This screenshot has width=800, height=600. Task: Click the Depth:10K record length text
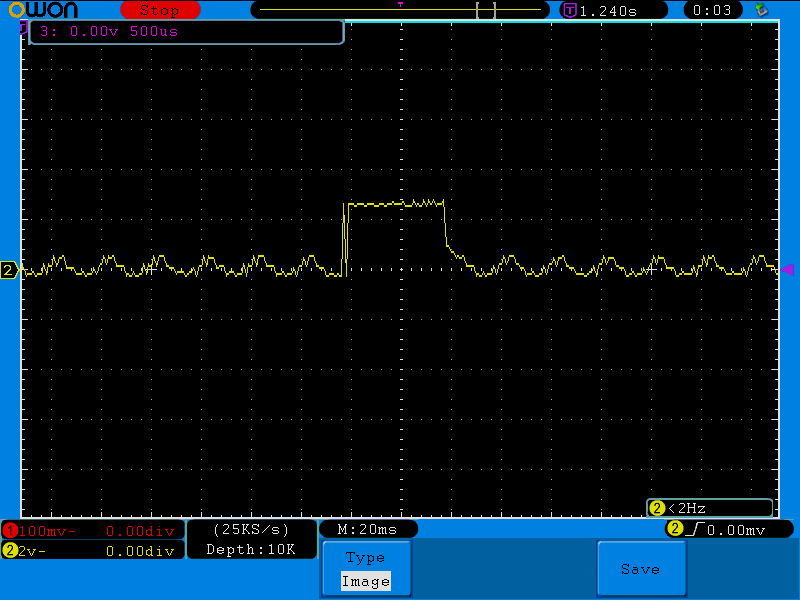tap(251, 549)
